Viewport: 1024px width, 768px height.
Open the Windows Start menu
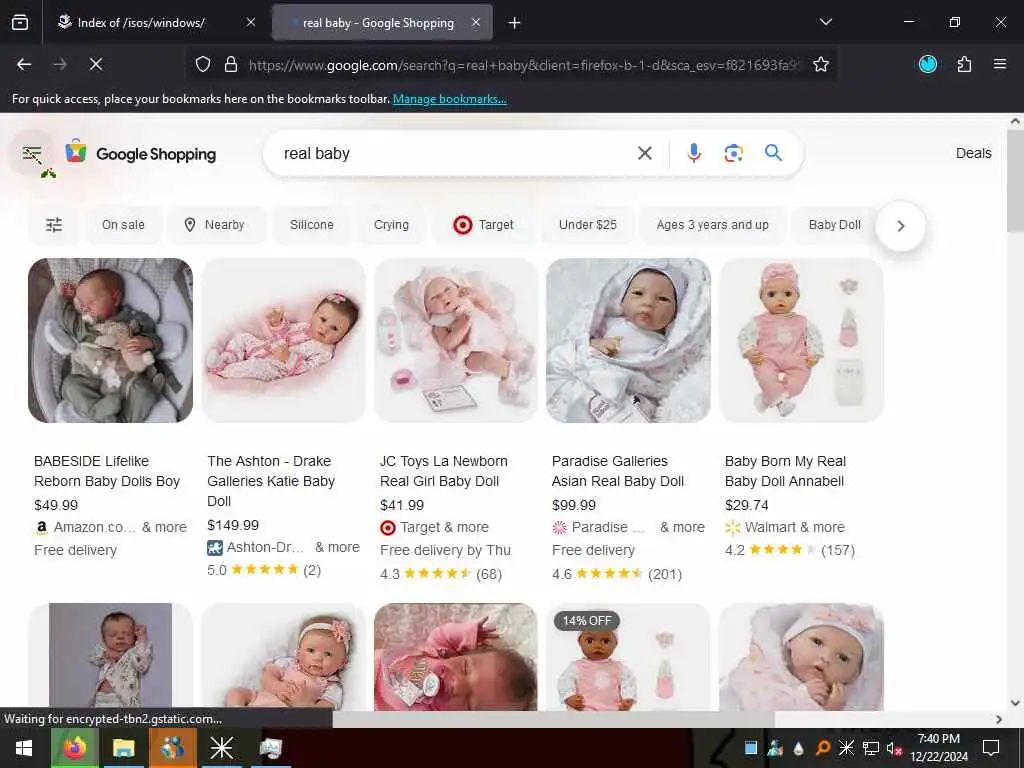tap(24, 748)
